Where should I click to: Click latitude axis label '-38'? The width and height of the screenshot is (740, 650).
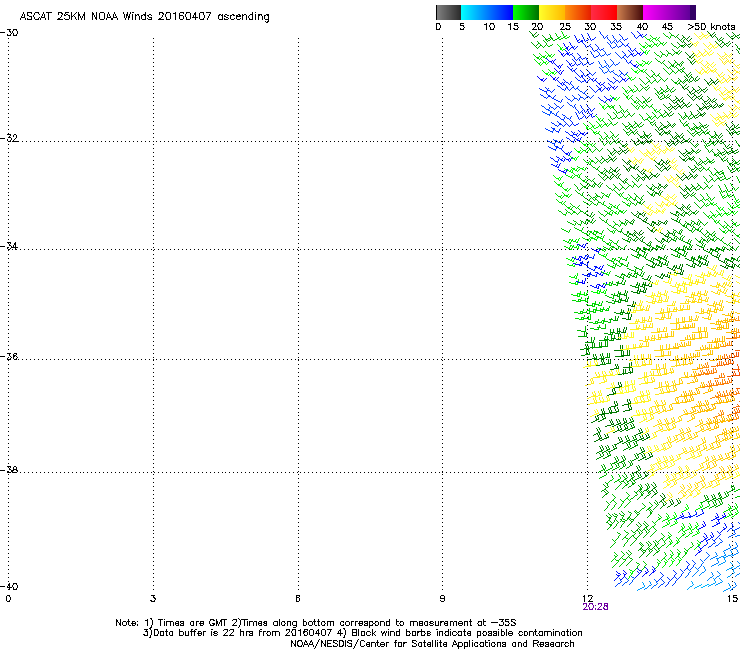pyautogui.click(x=9, y=470)
